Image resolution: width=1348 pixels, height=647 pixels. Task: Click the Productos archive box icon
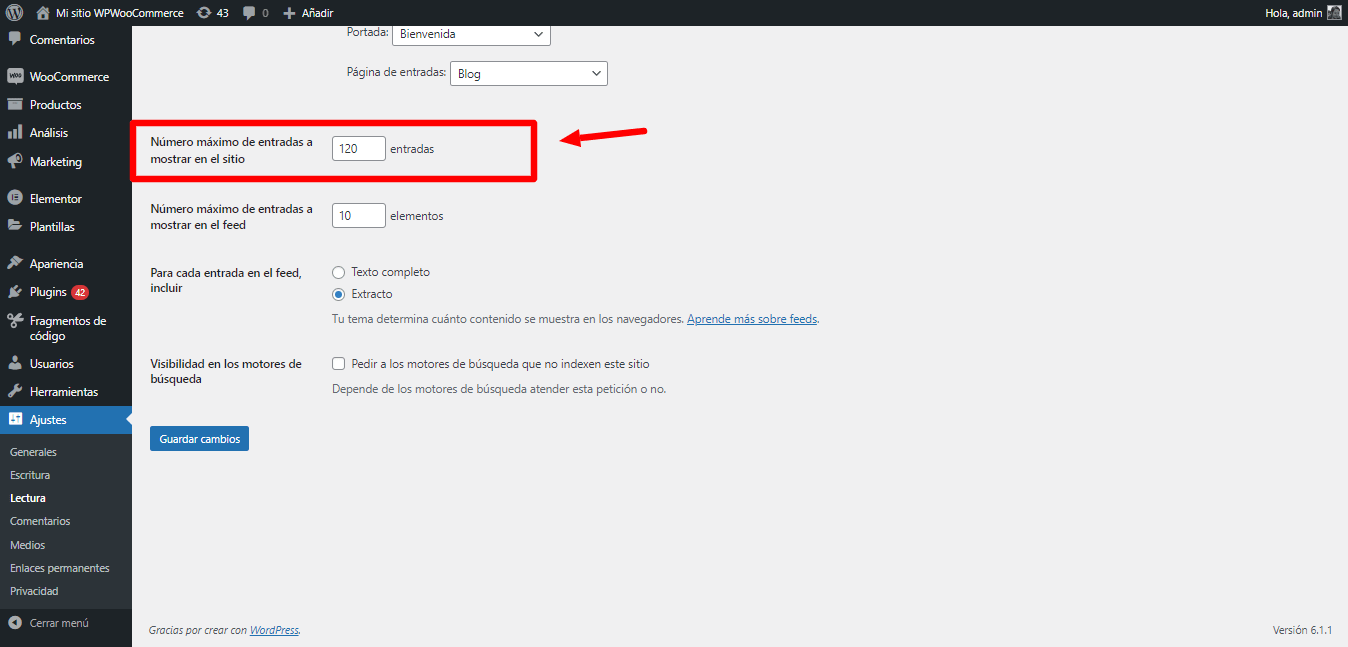15,105
